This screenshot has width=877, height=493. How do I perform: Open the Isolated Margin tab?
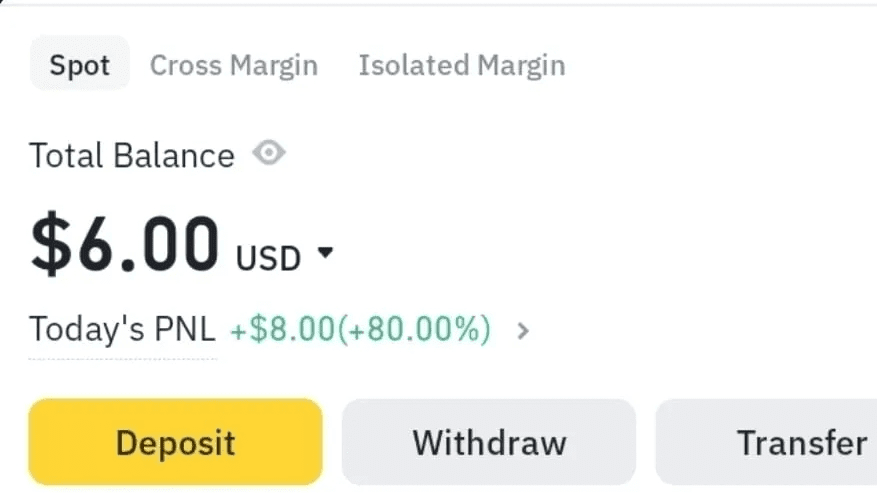[x=462, y=65]
